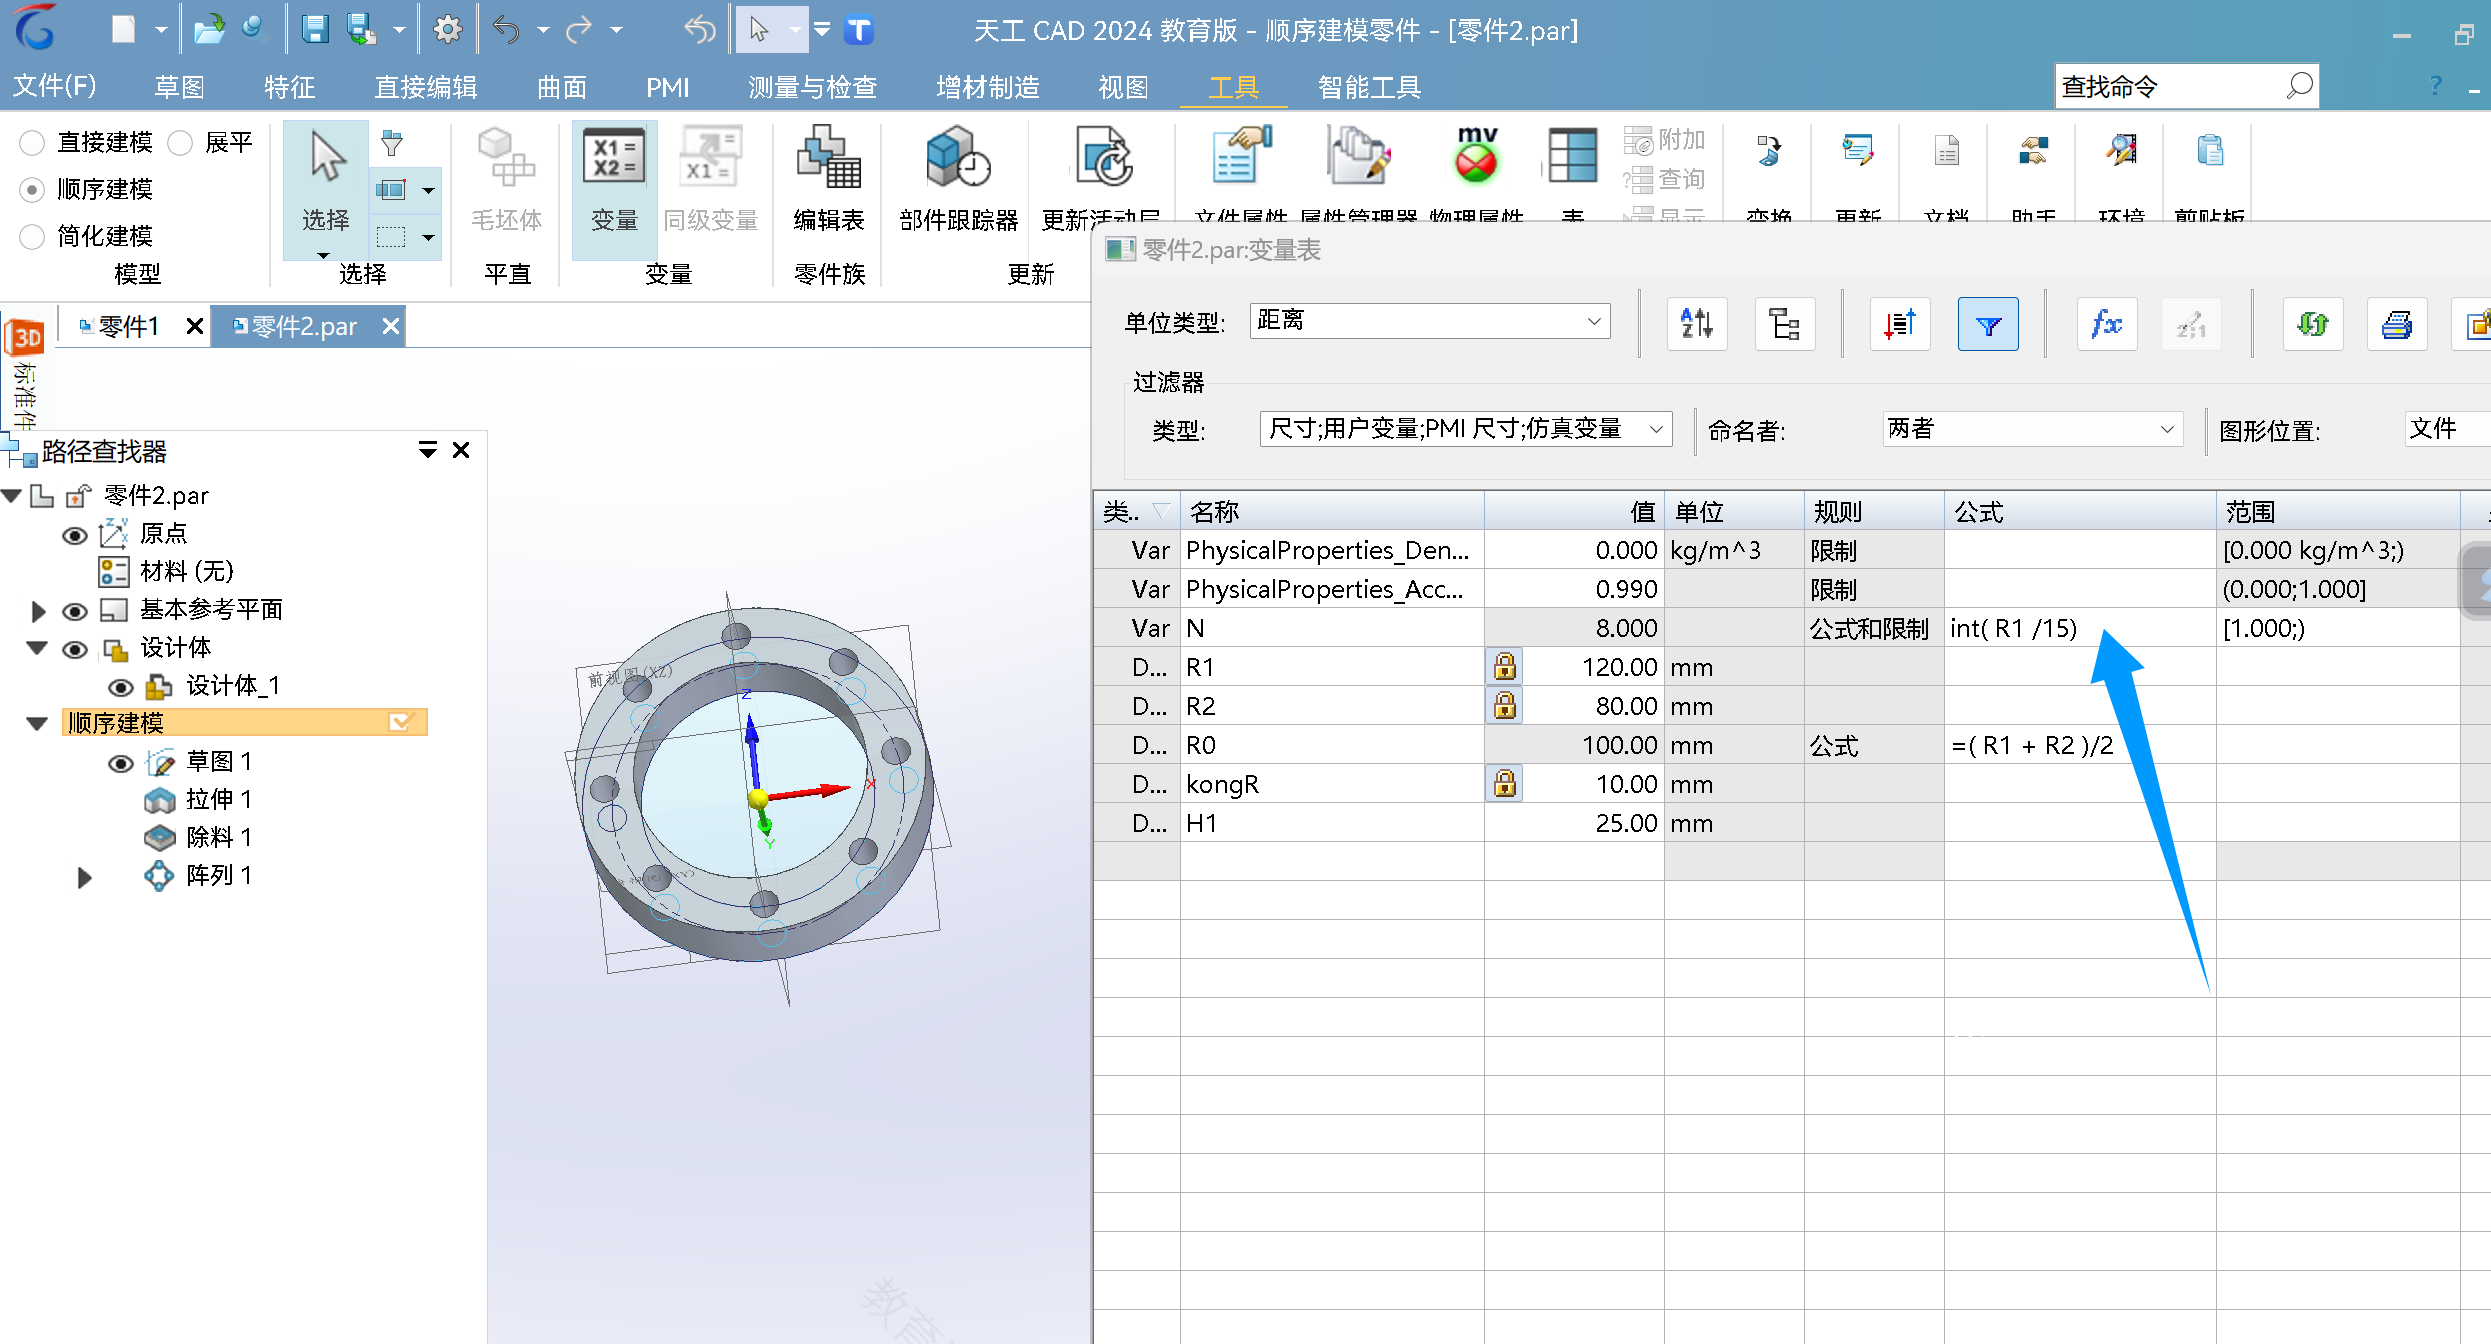Toggle the filter funnel icon in variable table
Image resolution: width=2491 pixels, height=1344 pixels.
(1988, 324)
